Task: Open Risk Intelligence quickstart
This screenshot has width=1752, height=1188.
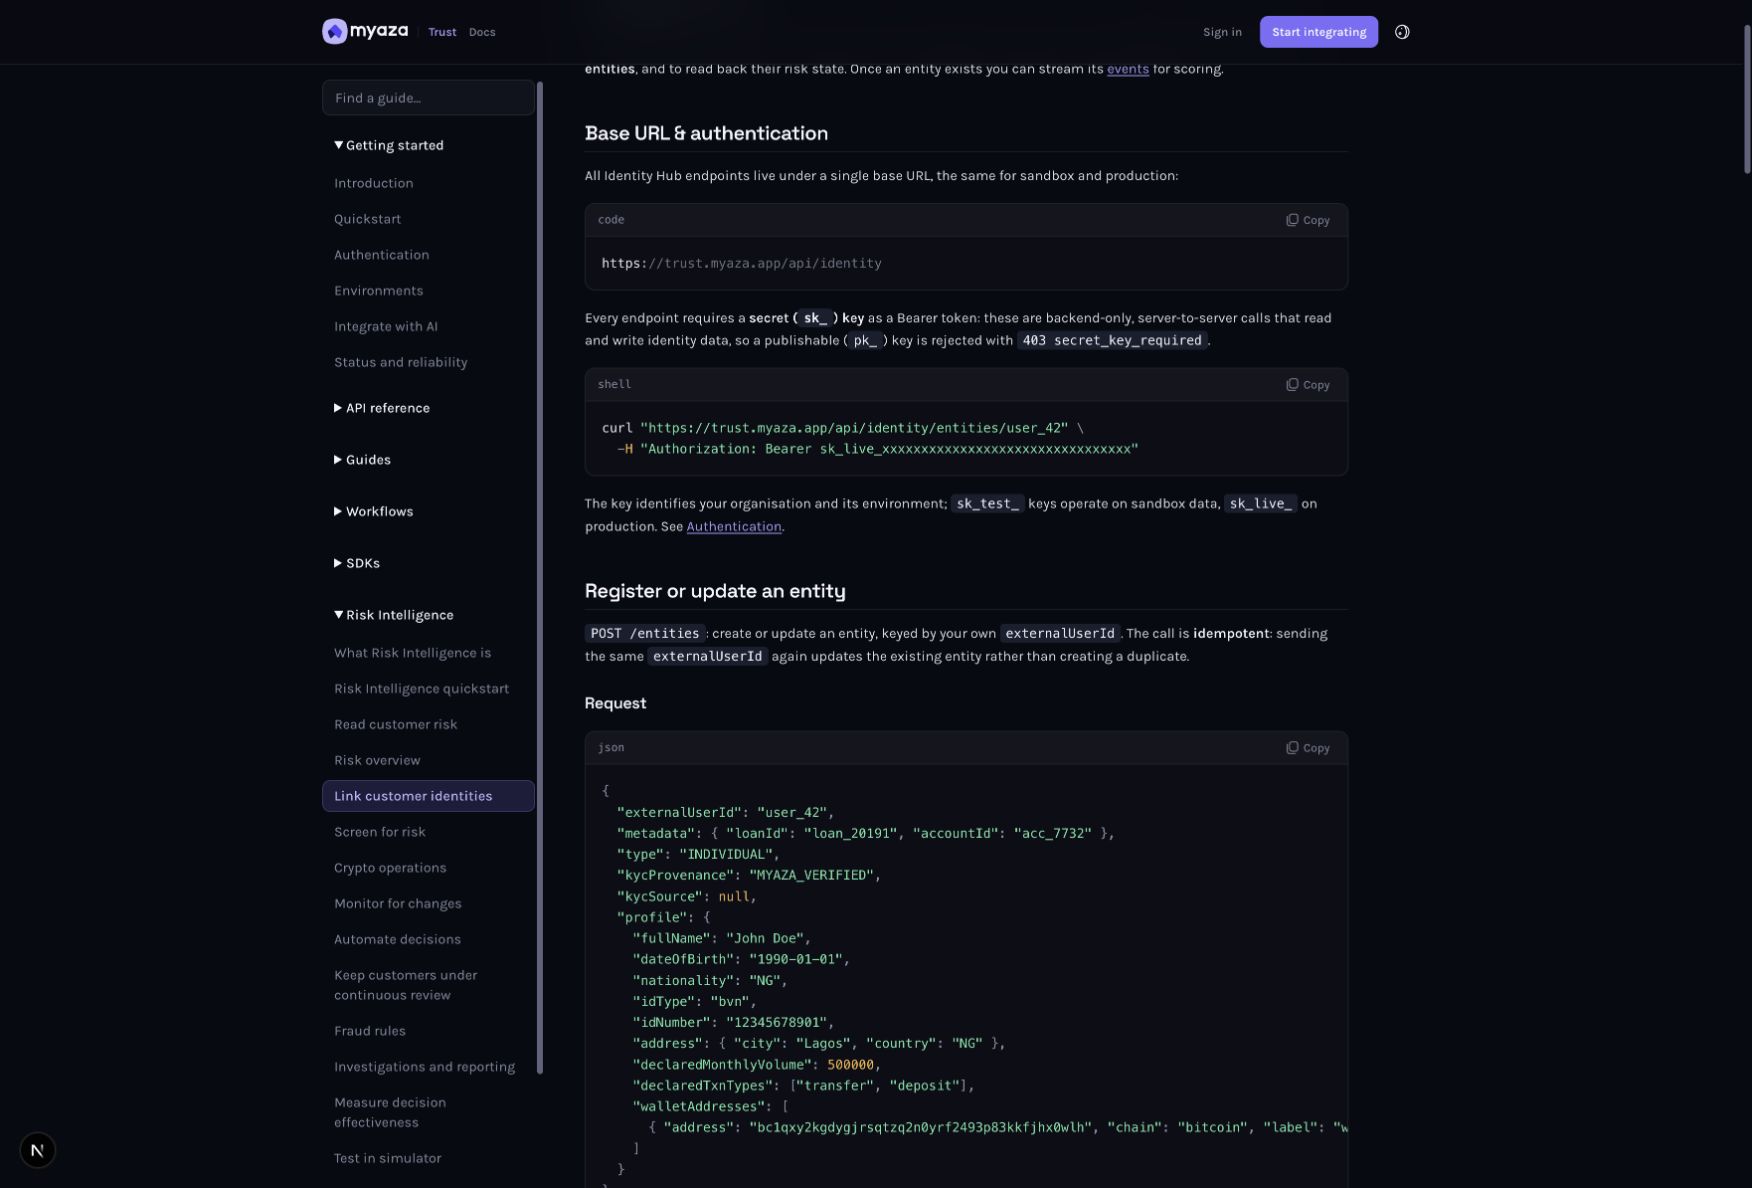Action: point(421,689)
